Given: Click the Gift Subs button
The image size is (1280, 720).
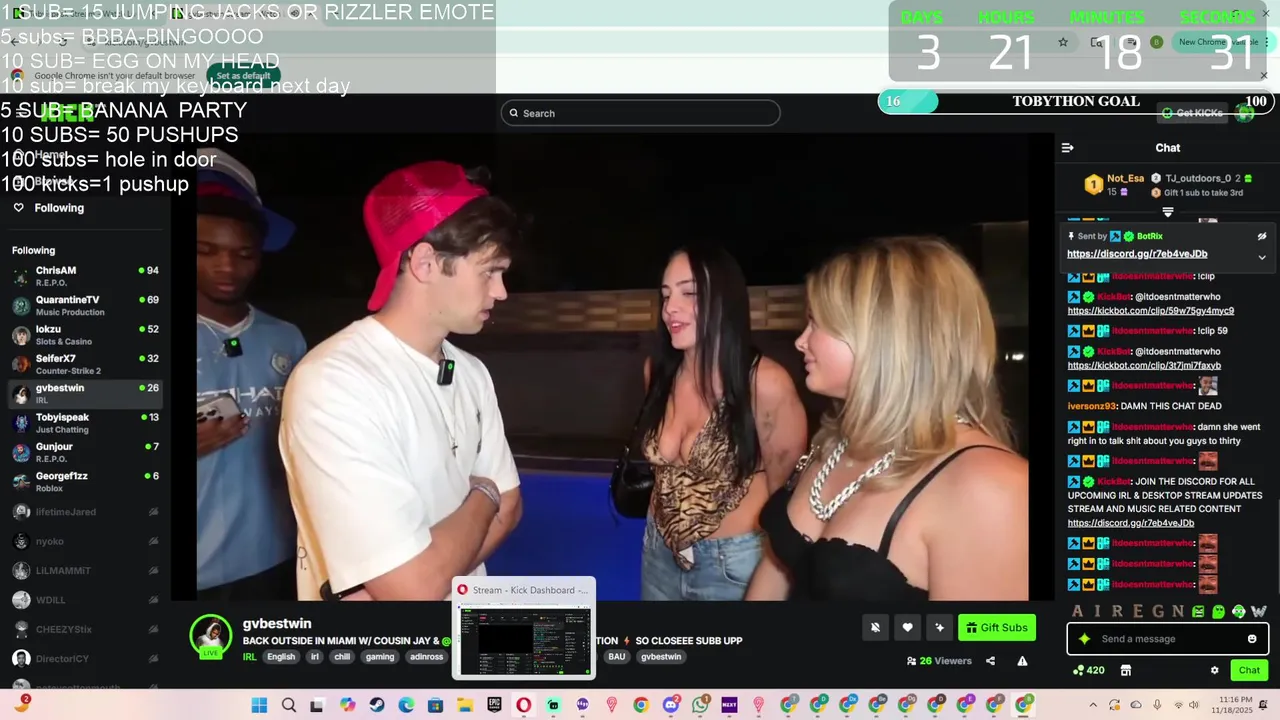Looking at the screenshot, I should click(x=996, y=627).
